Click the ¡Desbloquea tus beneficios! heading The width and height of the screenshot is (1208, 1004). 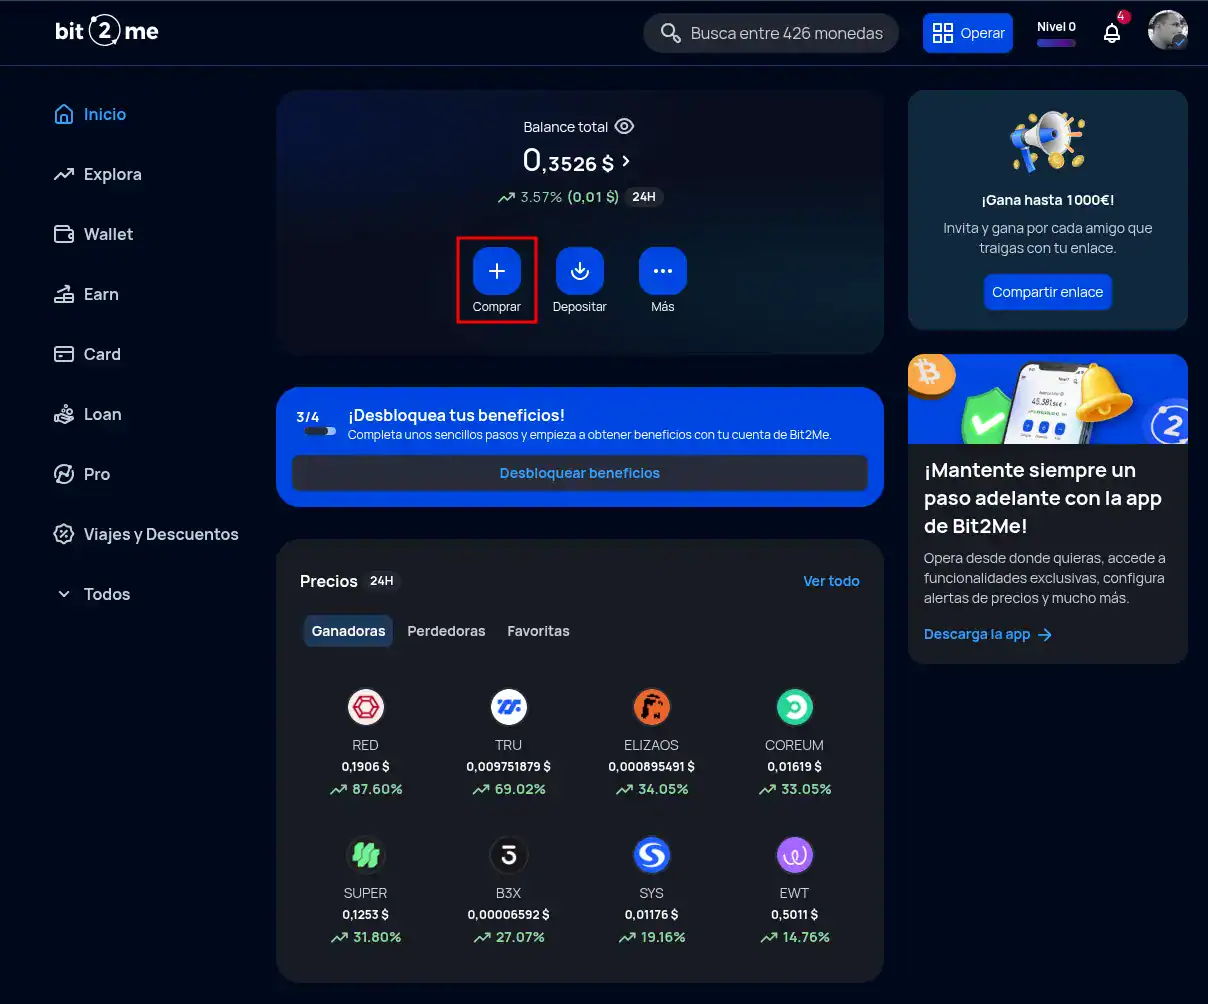pos(456,415)
